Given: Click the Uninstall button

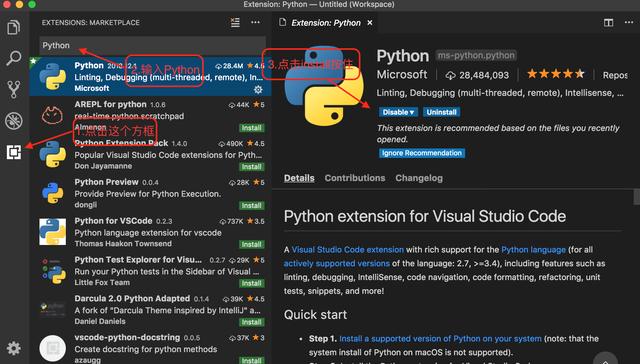Looking at the screenshot, I should [x=441, y=112].
